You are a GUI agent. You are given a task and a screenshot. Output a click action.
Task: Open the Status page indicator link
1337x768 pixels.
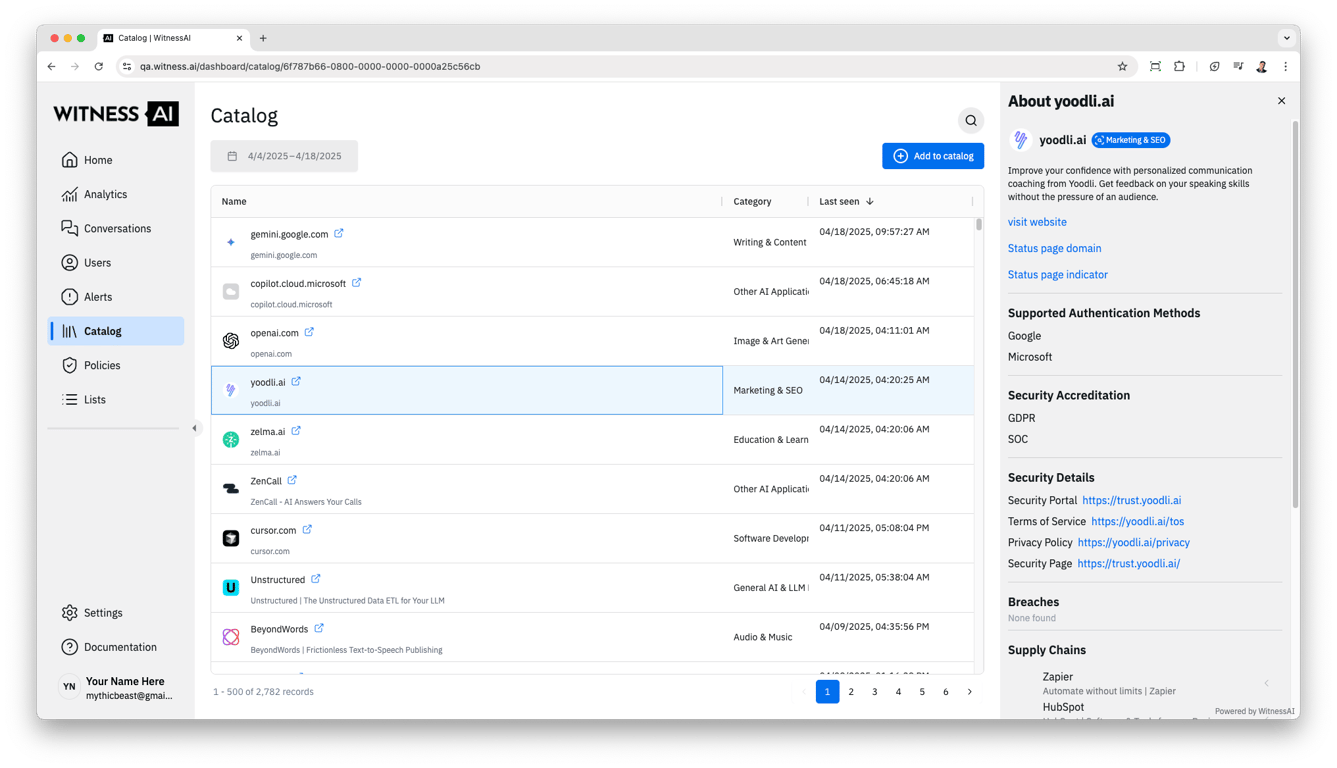1057,274
